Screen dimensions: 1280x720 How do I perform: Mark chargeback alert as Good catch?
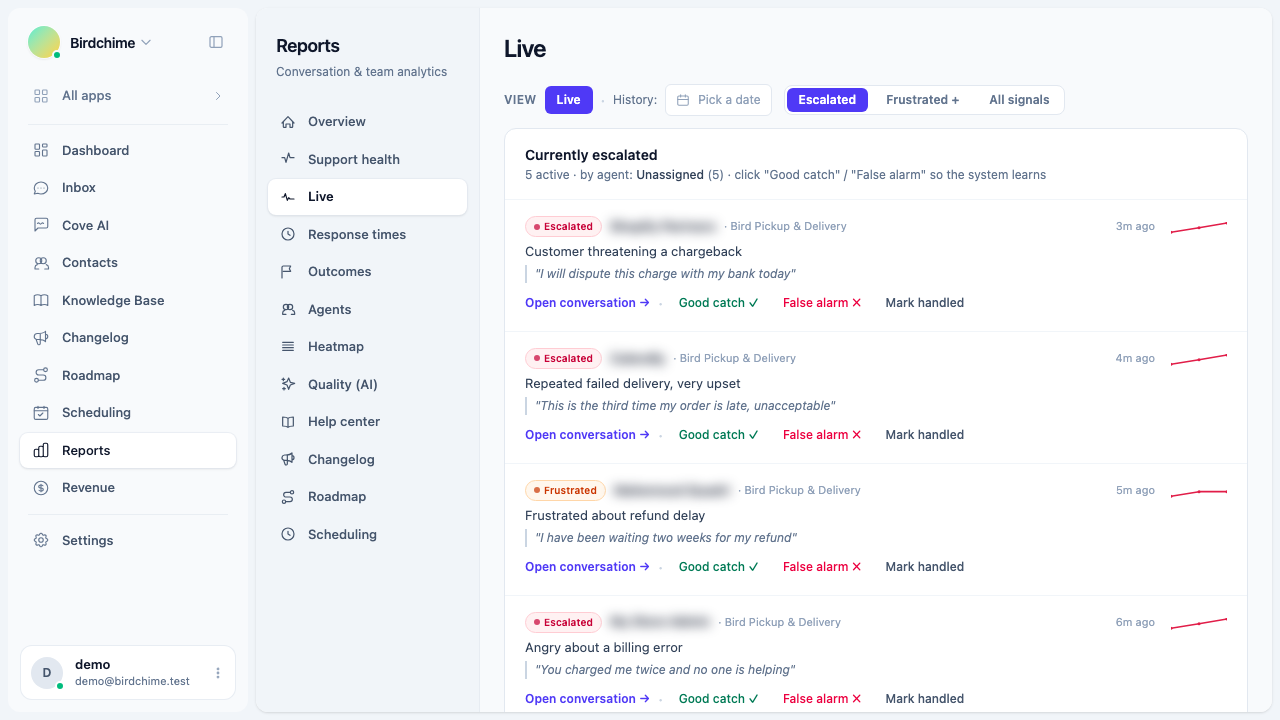point(718,303)
